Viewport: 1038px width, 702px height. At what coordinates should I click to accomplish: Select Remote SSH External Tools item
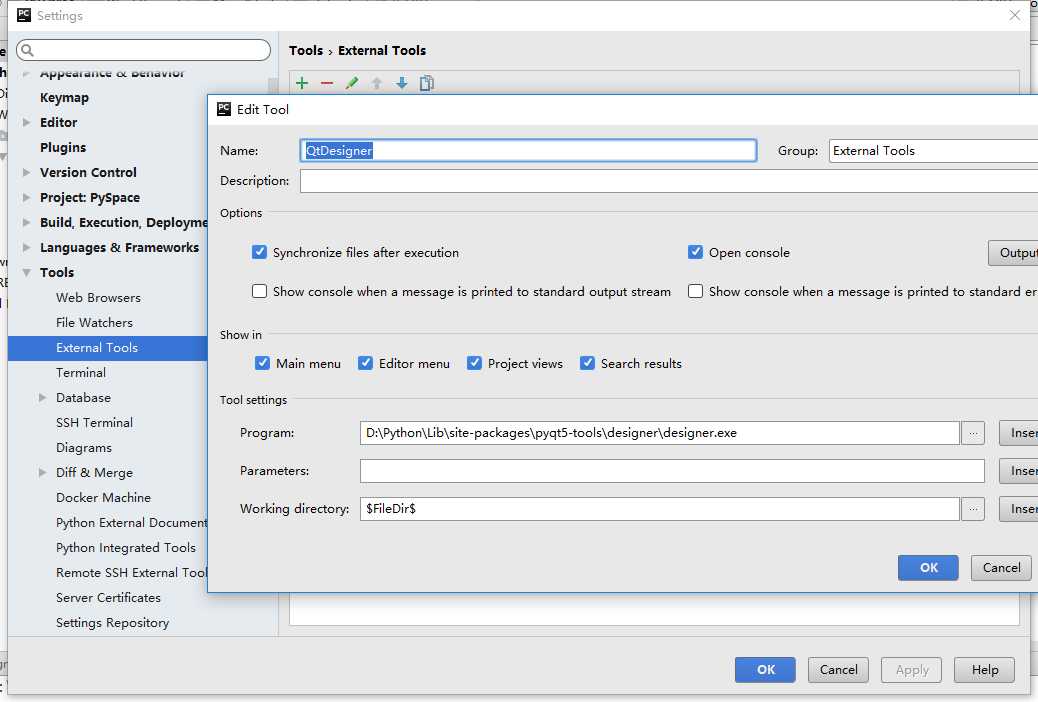[x=132, y=573]
